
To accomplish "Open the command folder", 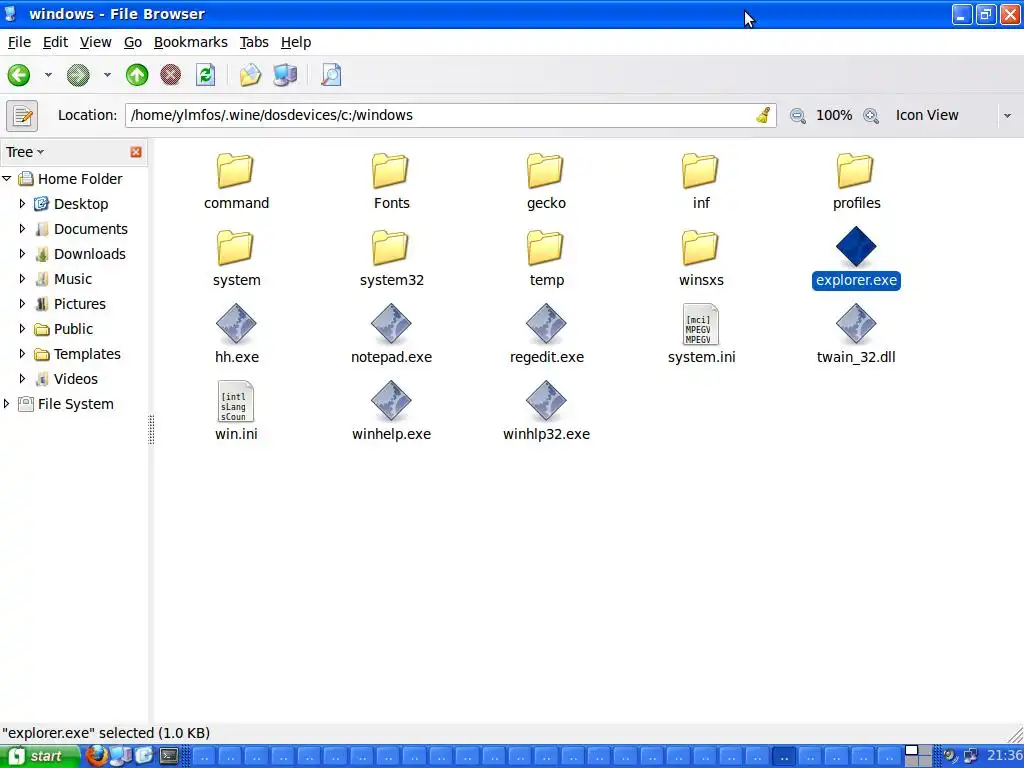I will 236,182.
